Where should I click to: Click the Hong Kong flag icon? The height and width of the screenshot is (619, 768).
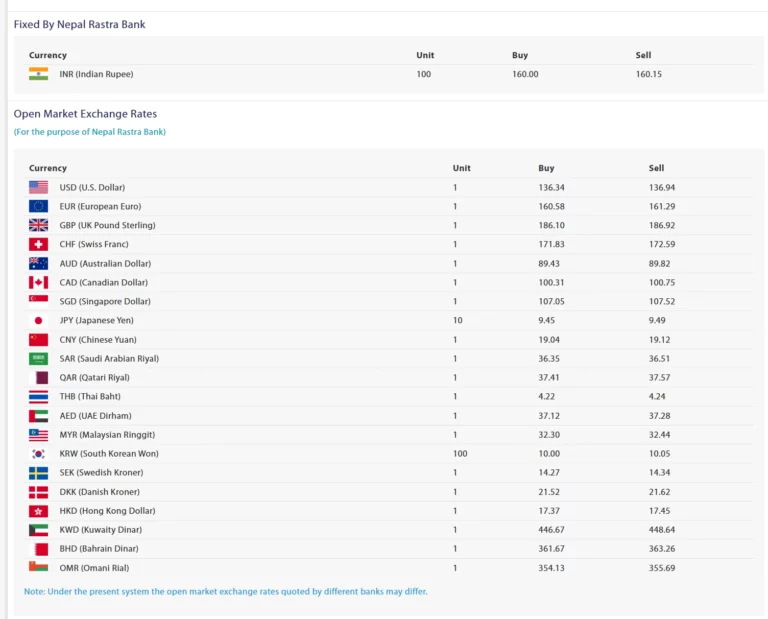tap(38, 511)
